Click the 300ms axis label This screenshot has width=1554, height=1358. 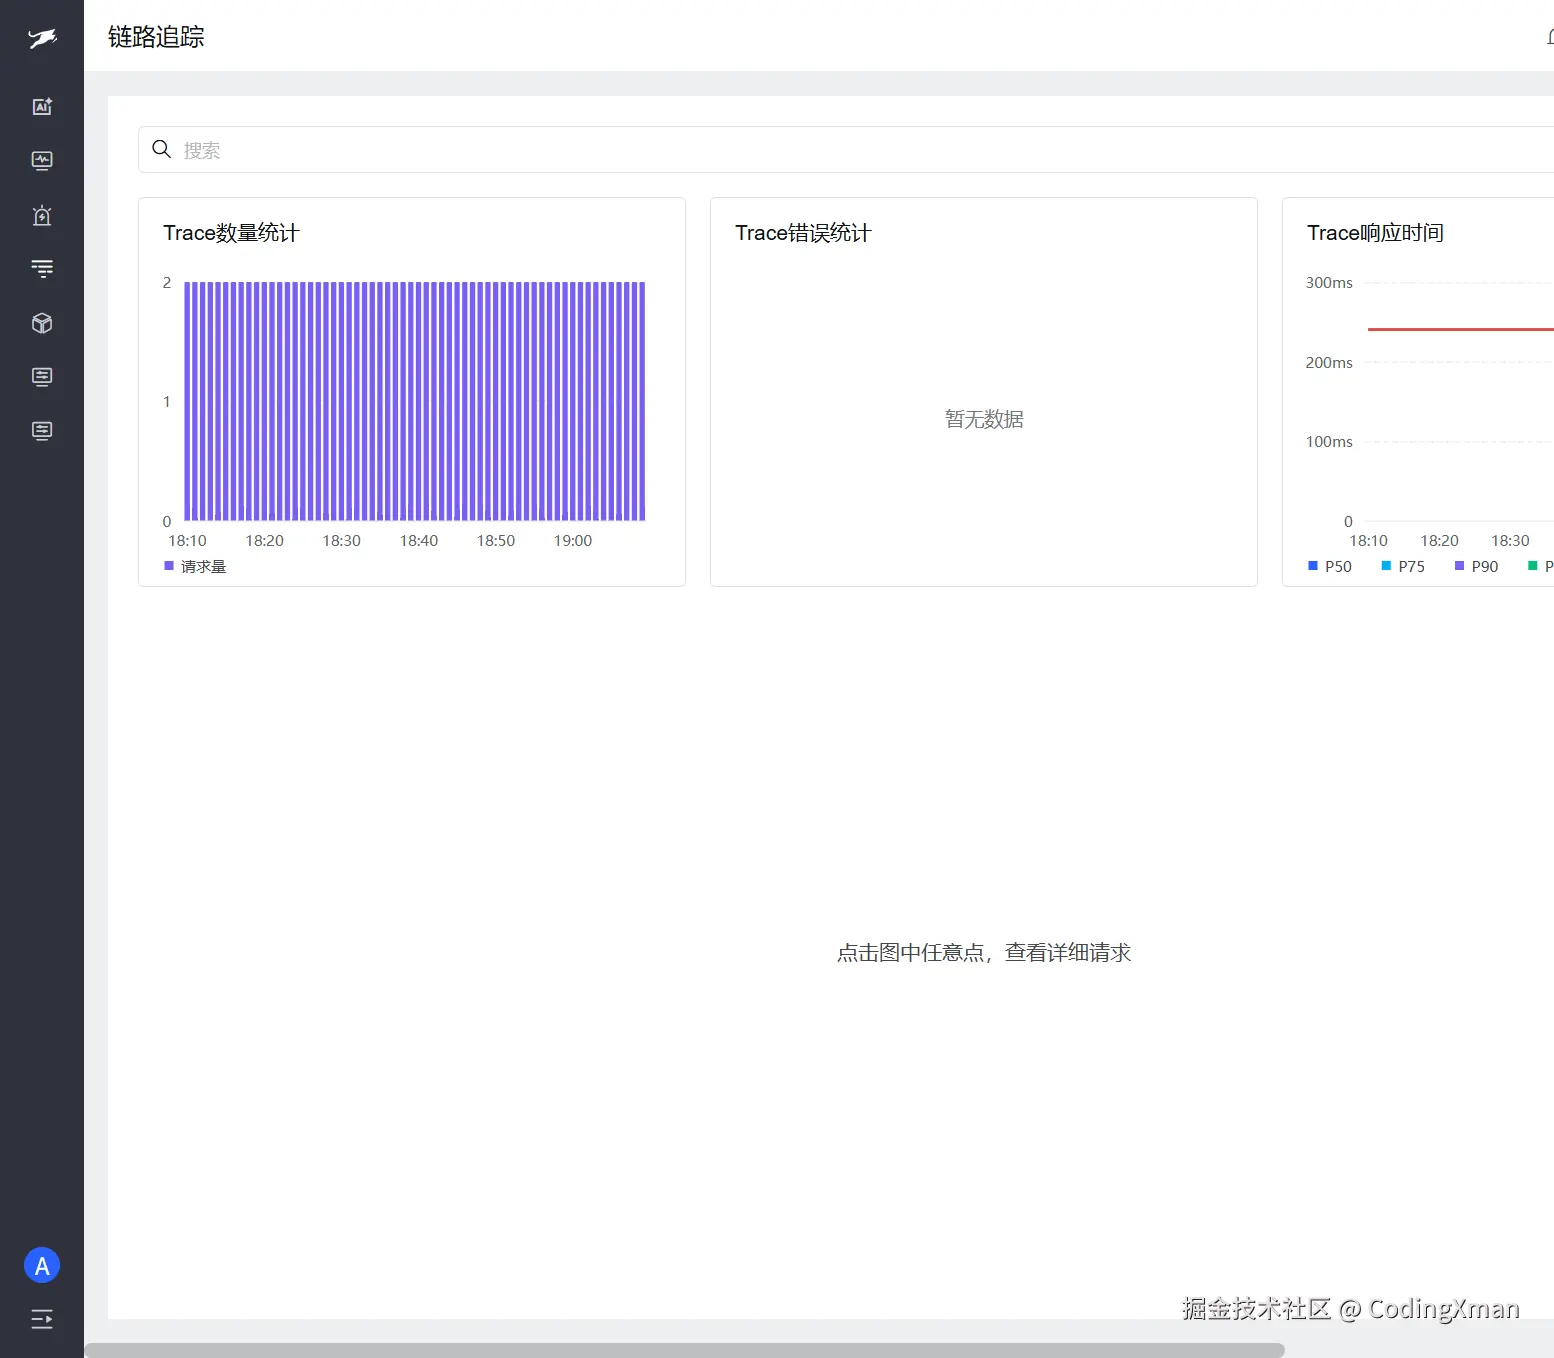[1329, 283]
